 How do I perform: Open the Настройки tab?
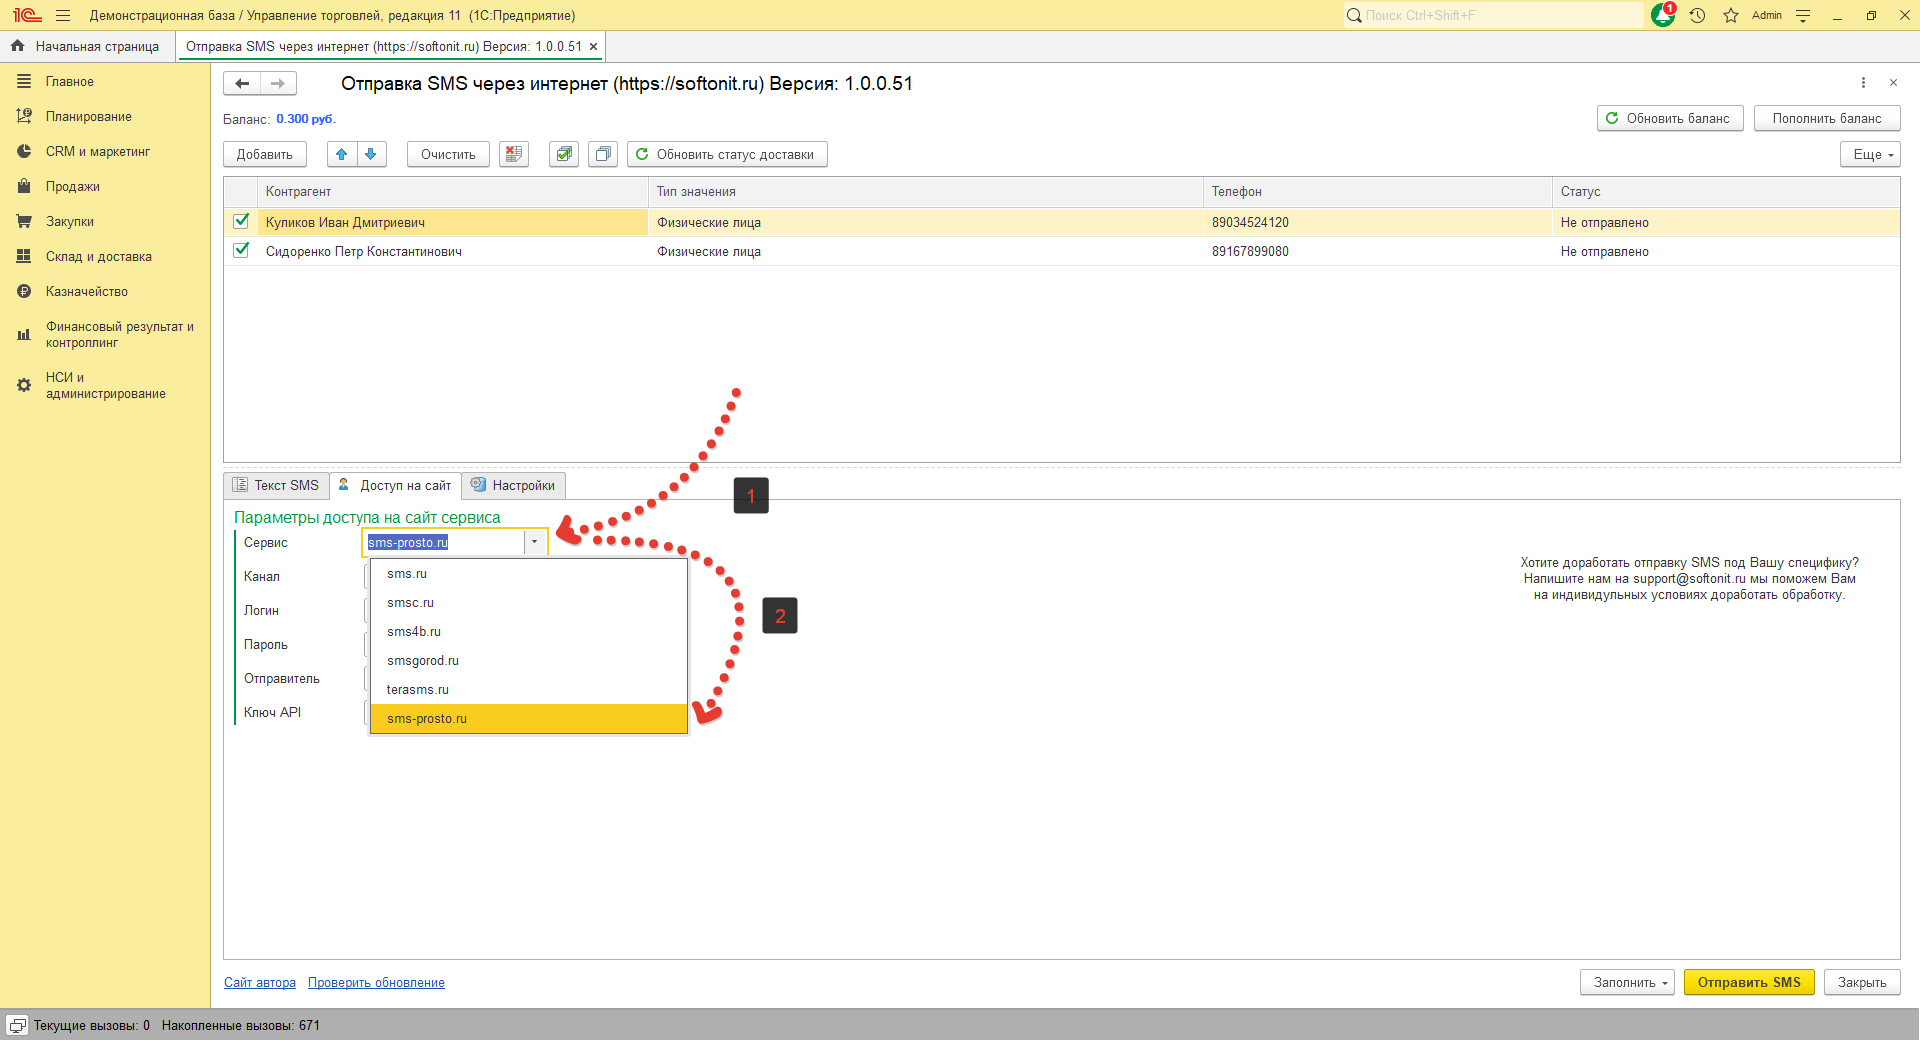point(514,485)
